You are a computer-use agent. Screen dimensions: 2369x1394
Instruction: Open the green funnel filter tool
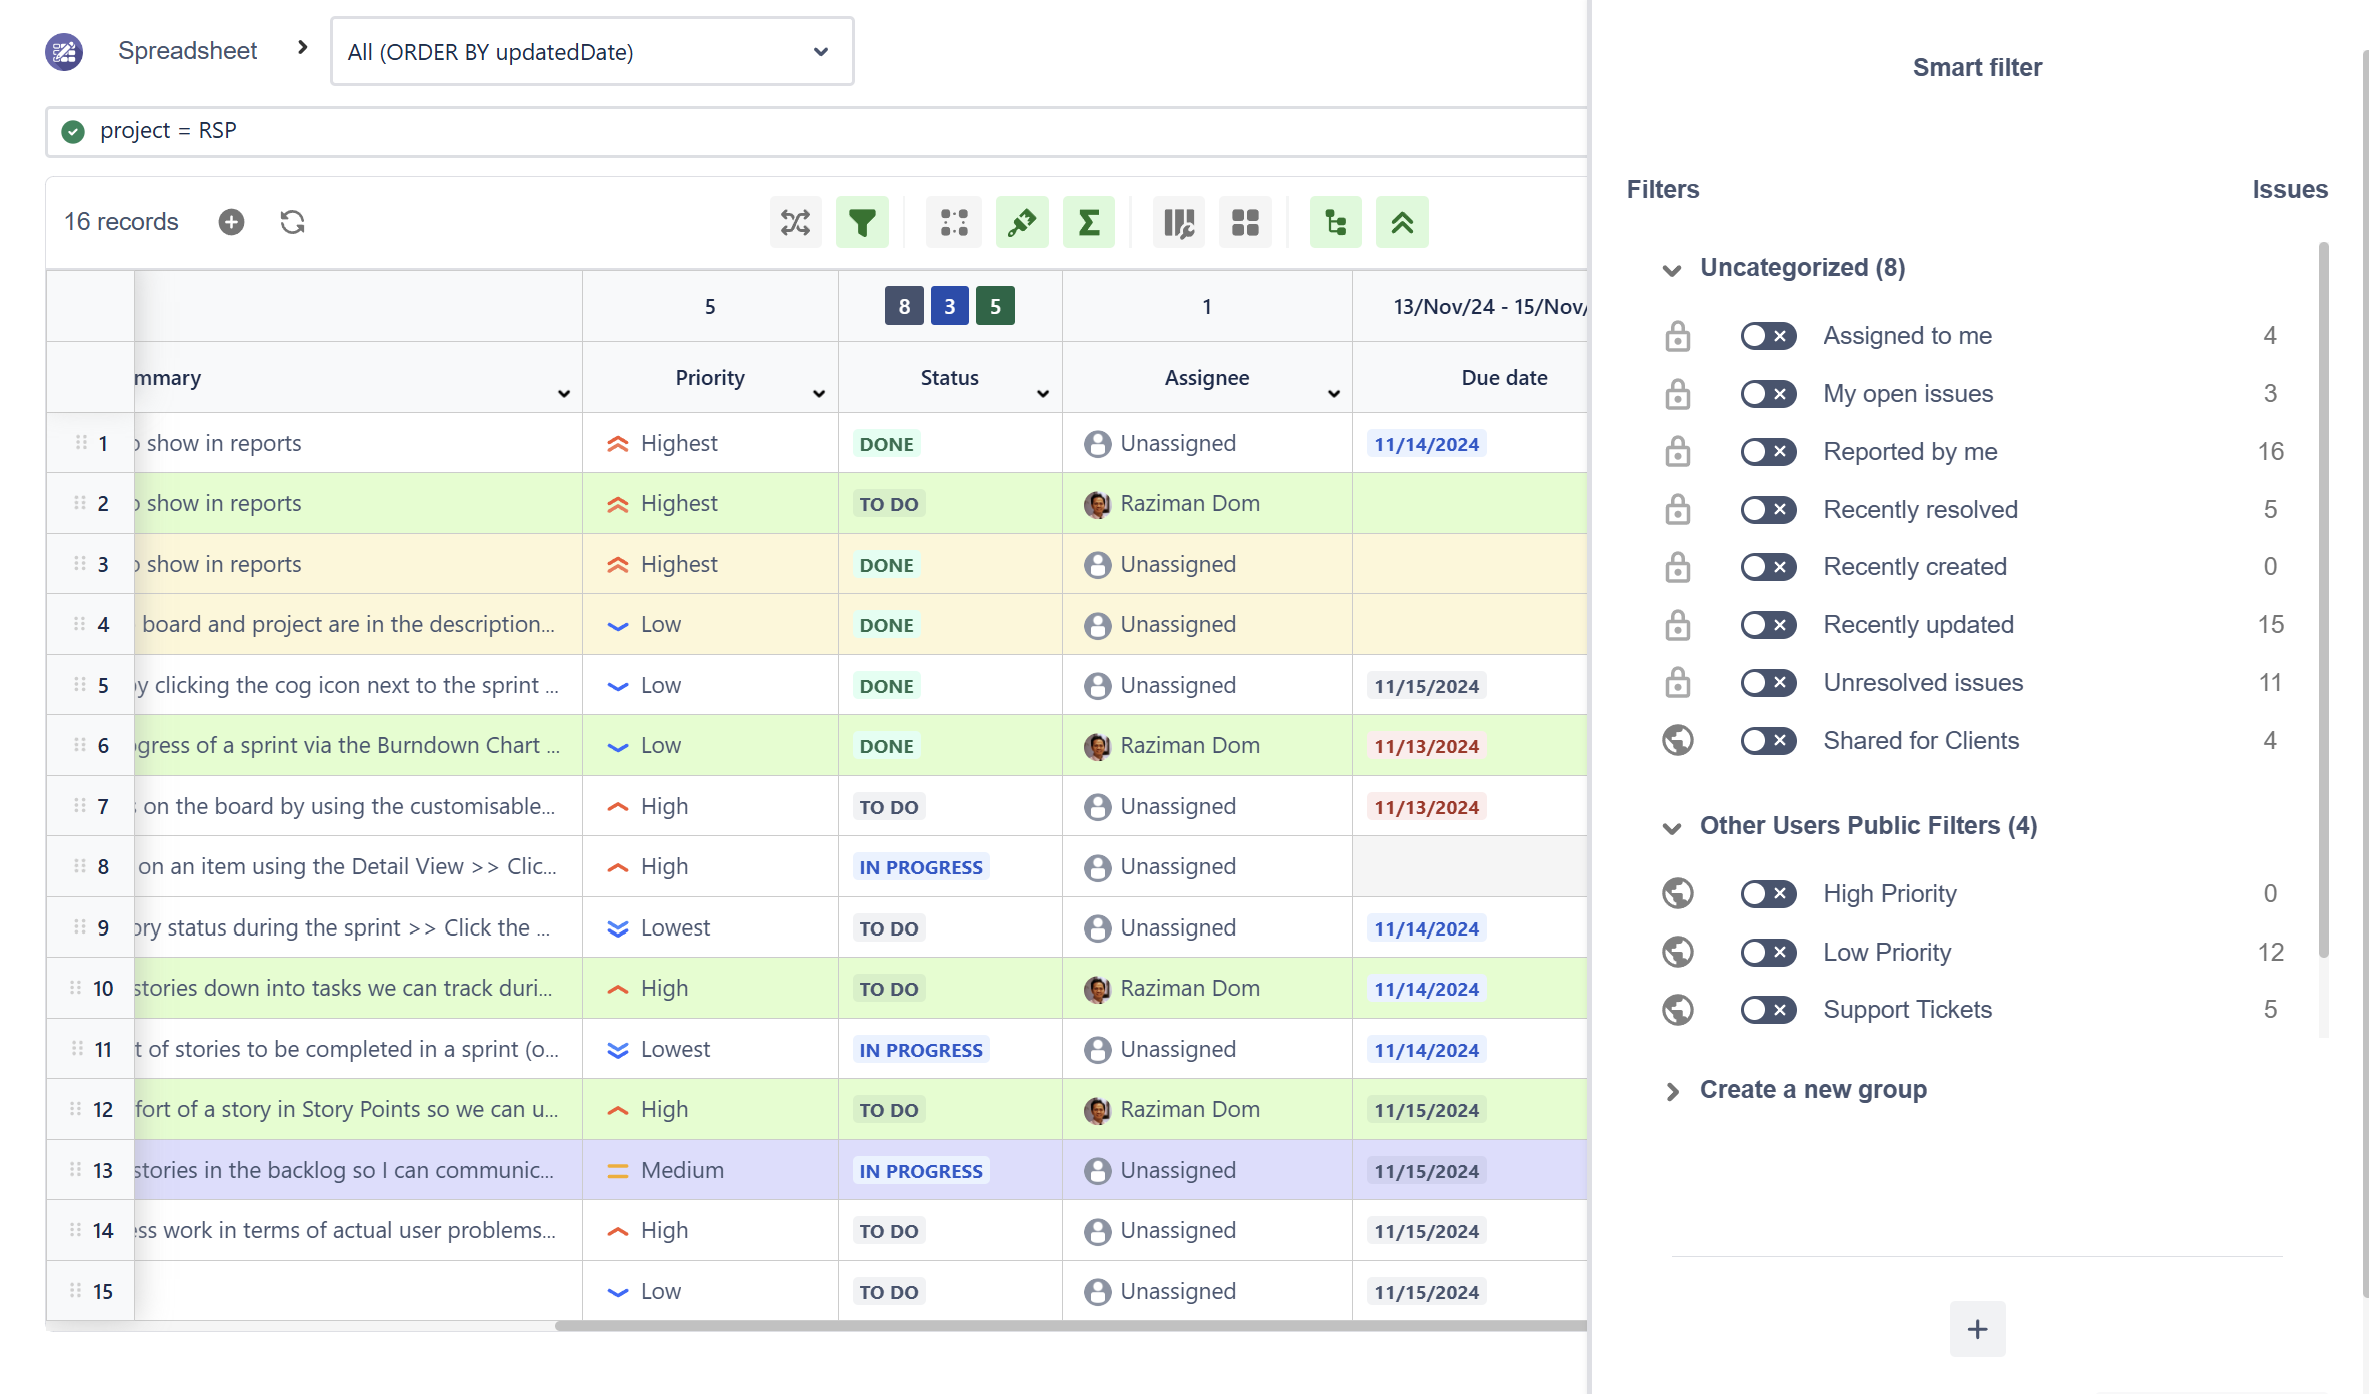coord(862,222)
